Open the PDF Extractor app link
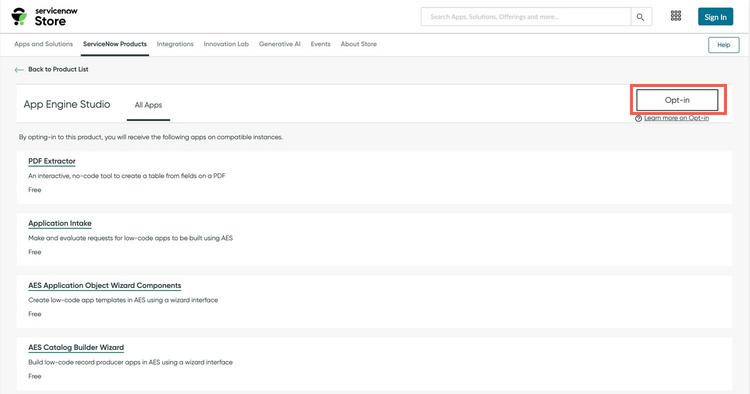750x394 pixels. (x=52, y=161)
